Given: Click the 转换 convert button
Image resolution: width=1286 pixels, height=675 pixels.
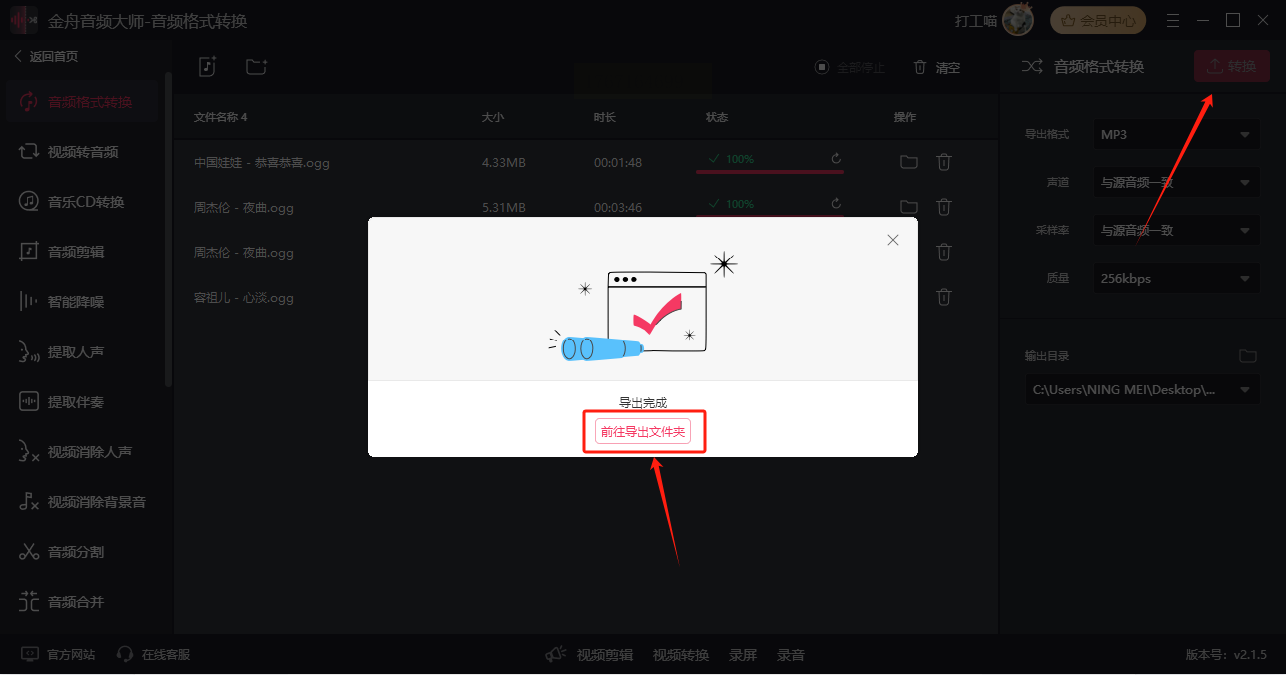Looking at the screenshot, I should tap(1232, 67).
